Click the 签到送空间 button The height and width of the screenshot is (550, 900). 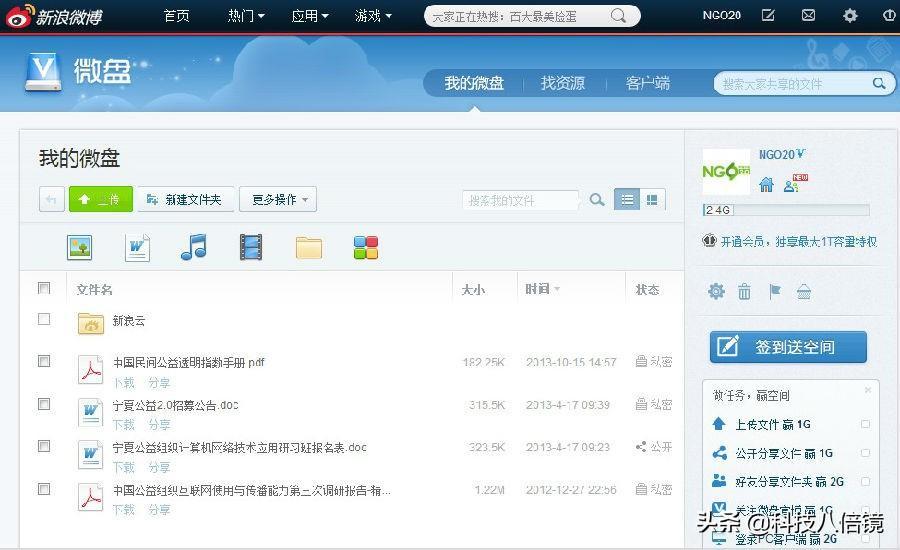(x=788, y=347)
